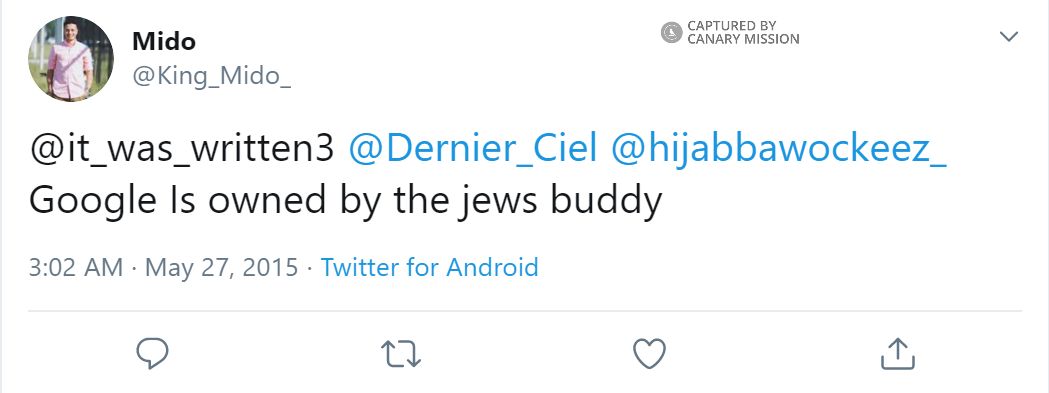
Task: Click the Captured by Canary Mission text
Action: click(x=743, y=32)
